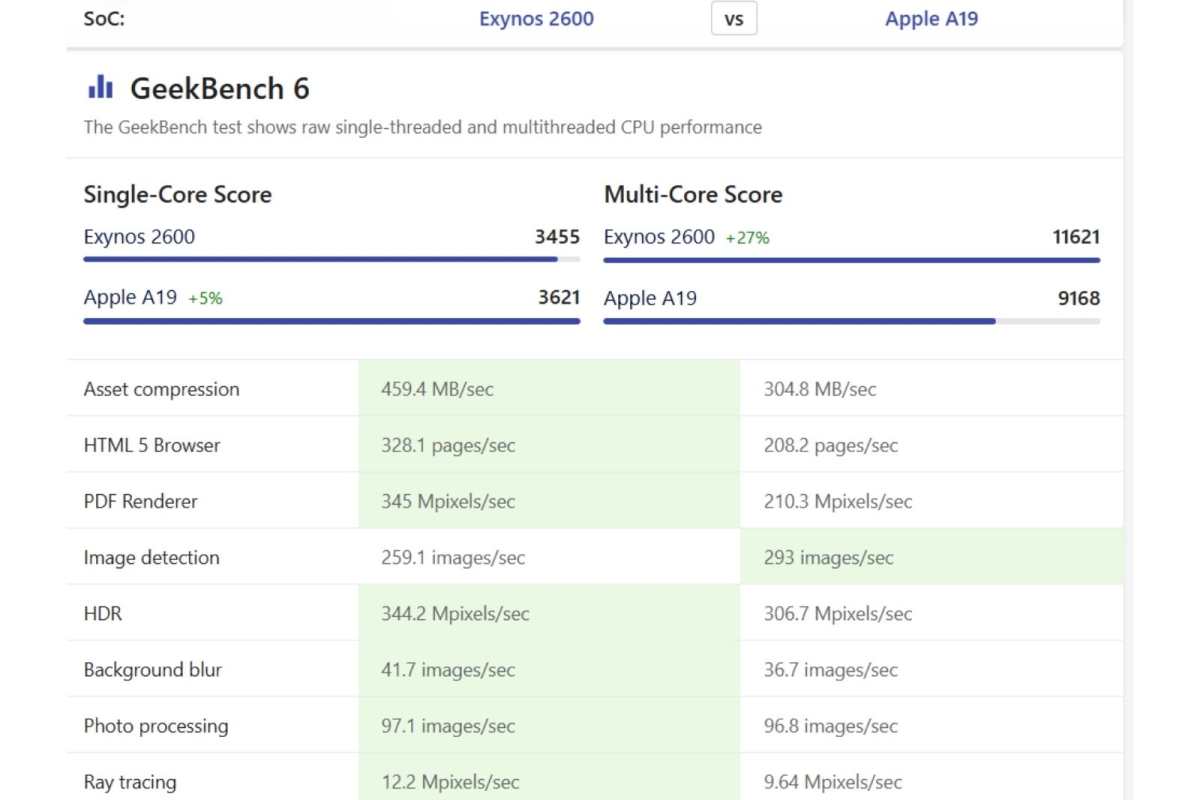Screen dimensions: 1200x800
Task: Click the GeekBench 6 bar chart icon
Action: [100, 88]
